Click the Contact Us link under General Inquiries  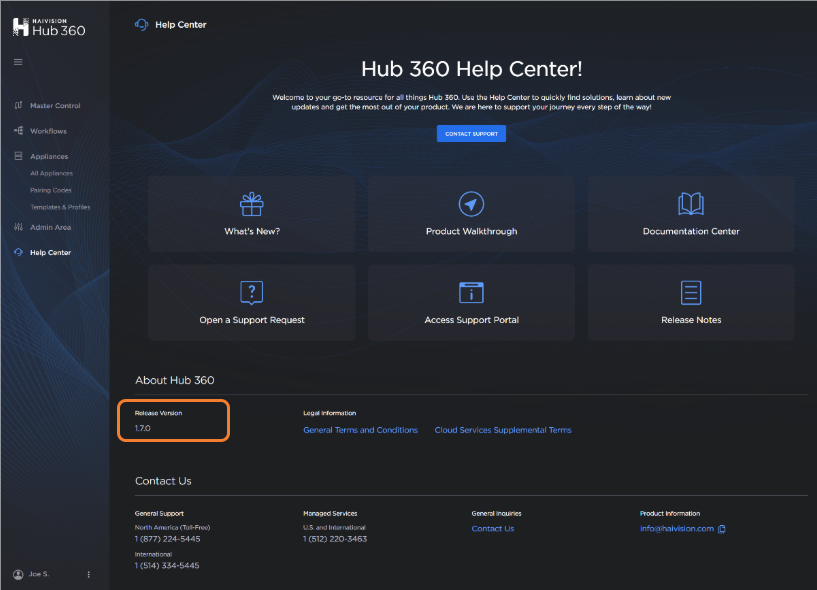[492, 528]
